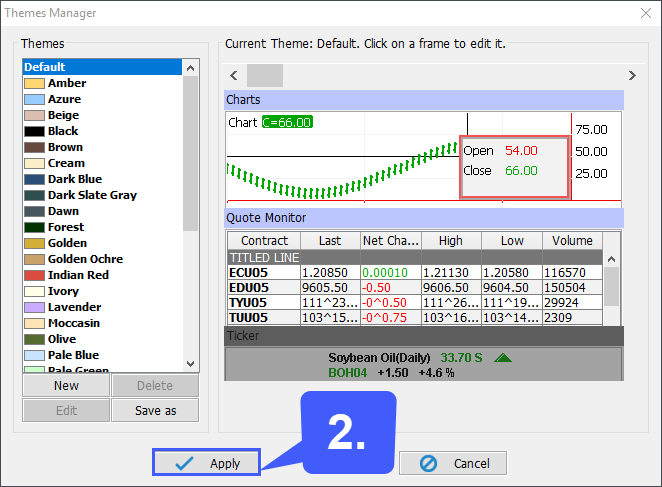Select the Dawn theme

point(102,211)
